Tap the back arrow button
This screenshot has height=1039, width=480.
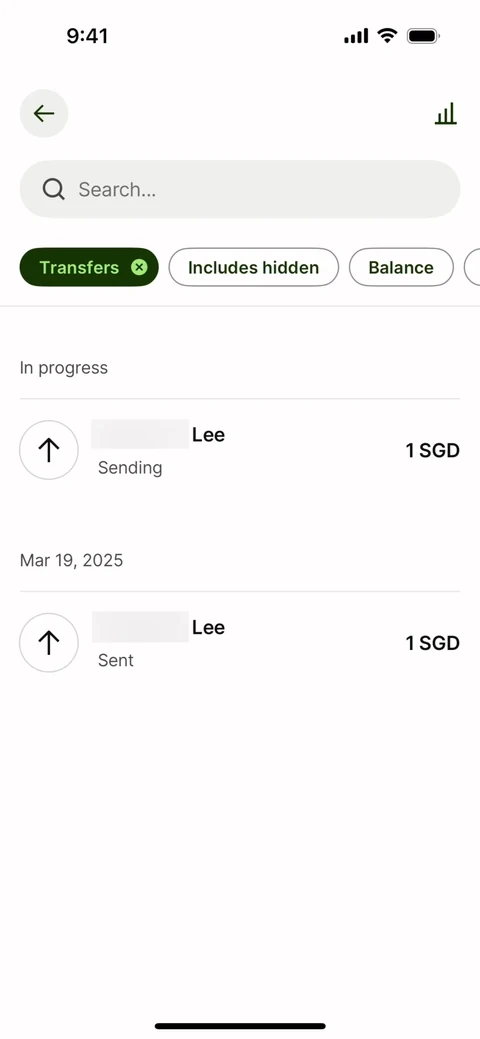(x=44, y=113)
